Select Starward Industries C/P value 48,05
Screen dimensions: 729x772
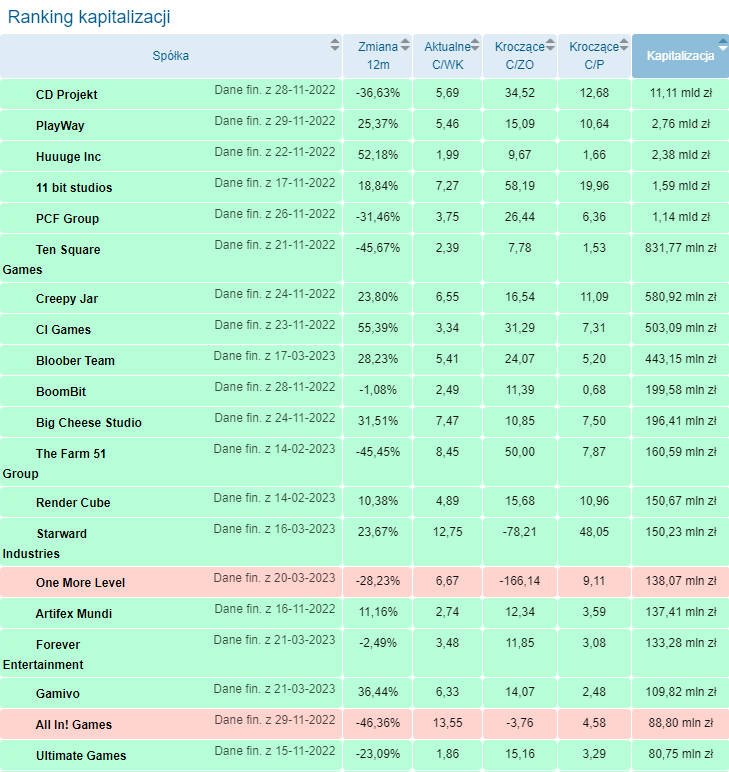pyautogui.click(x=594, y=532)
